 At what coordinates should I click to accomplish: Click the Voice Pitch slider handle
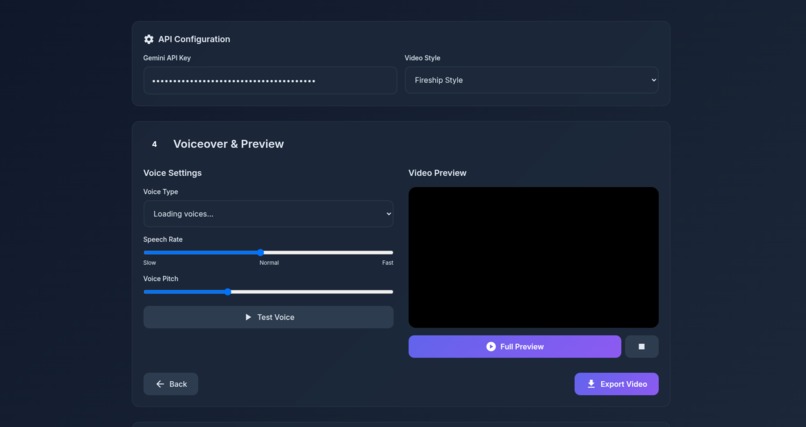tap(228, 292)
